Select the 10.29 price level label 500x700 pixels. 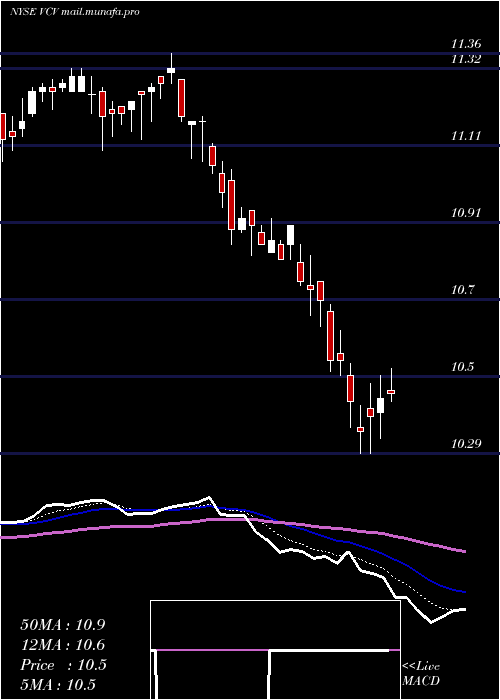coord(466,444)
